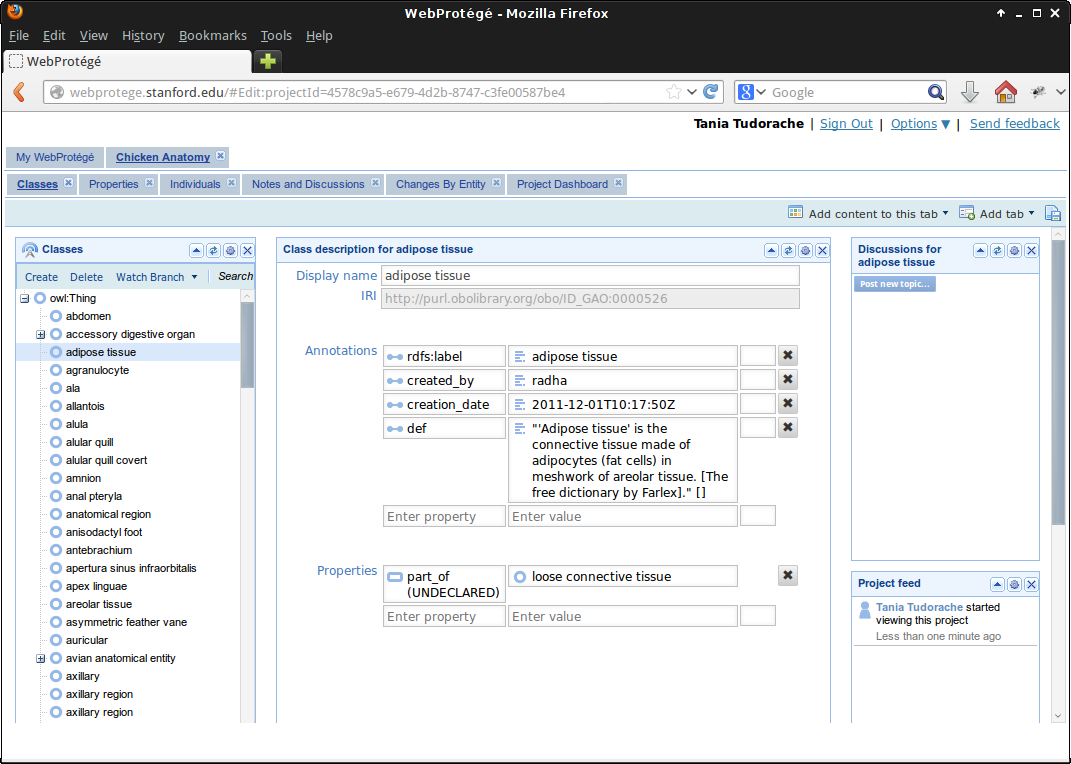Close the Classes panel
This screenshot has width=1071, height=764.
(248, 251)
